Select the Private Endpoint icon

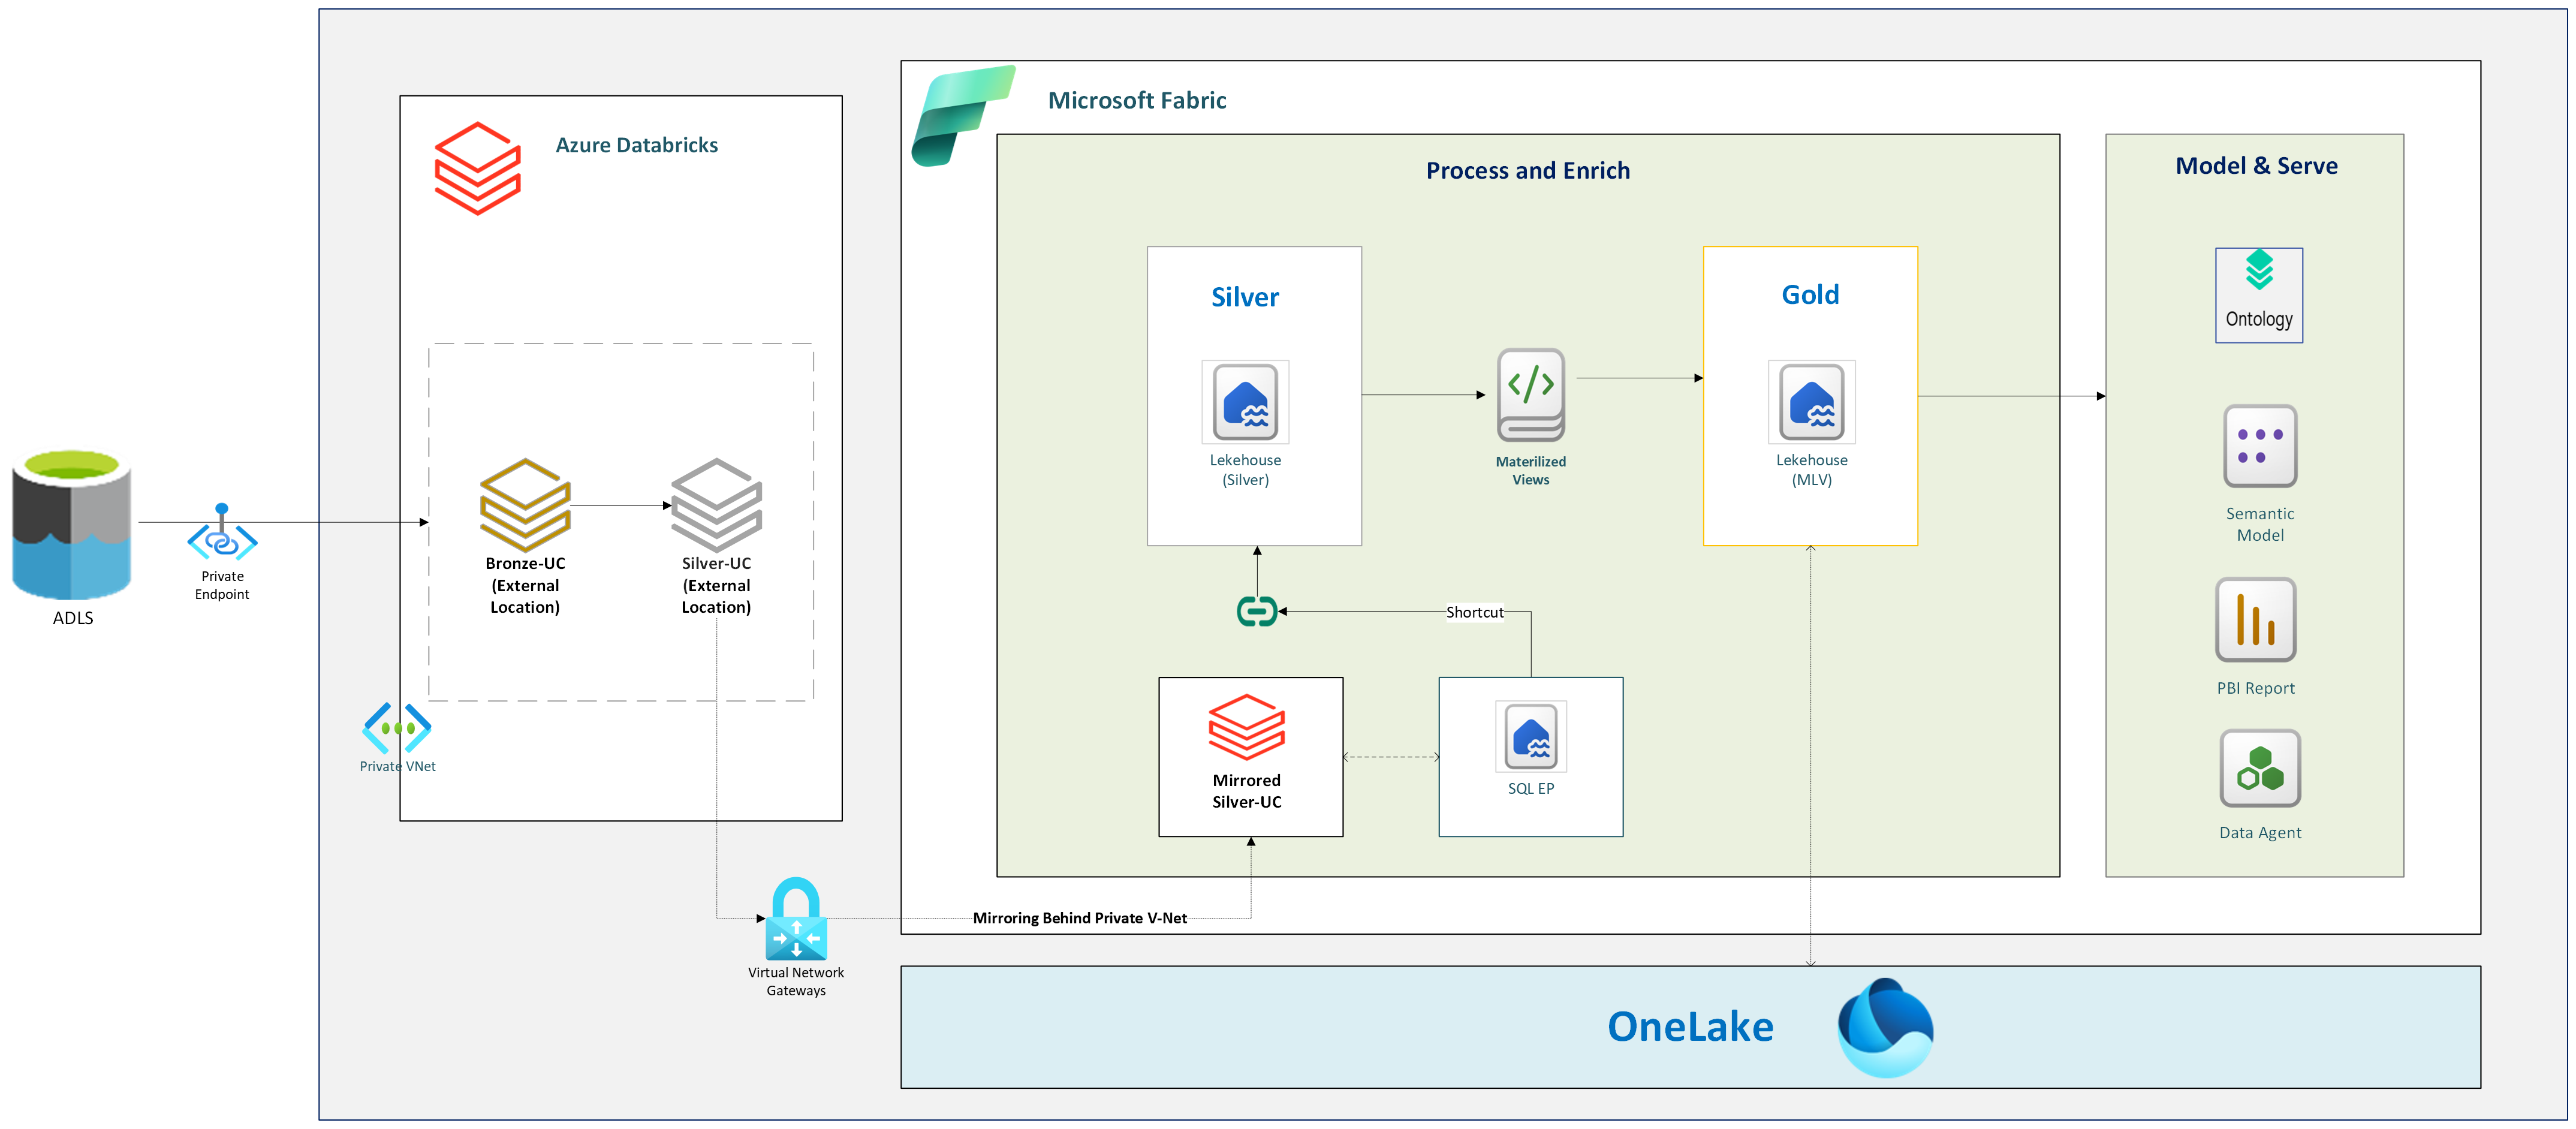[222, 533]
